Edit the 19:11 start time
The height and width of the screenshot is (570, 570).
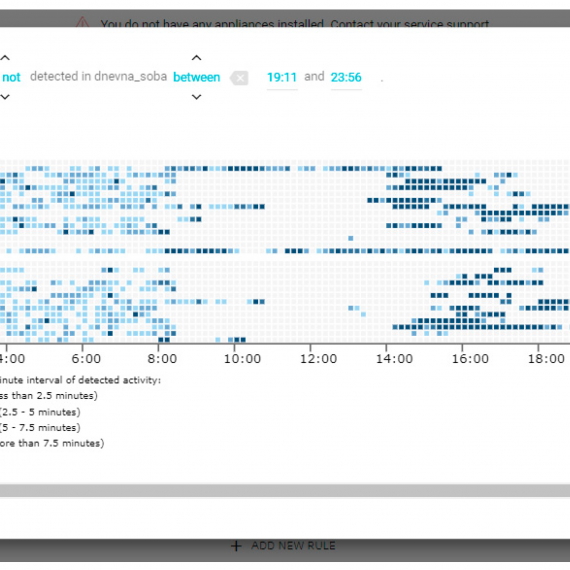click(x=282, y=77)
